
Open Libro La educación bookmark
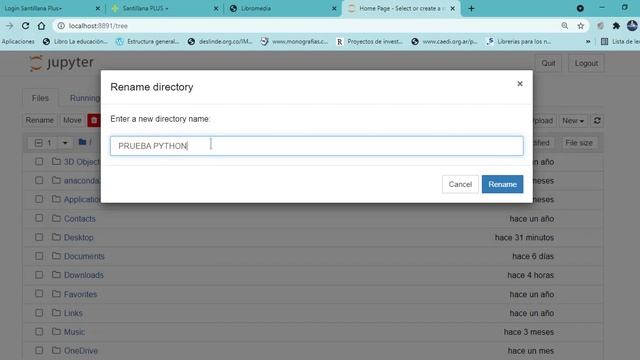(76, 42)
